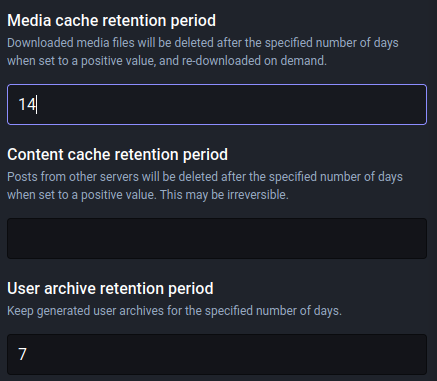The image size is (437, 381).
Task: Click the word "User" in the third heading
Action: [23, 288]
